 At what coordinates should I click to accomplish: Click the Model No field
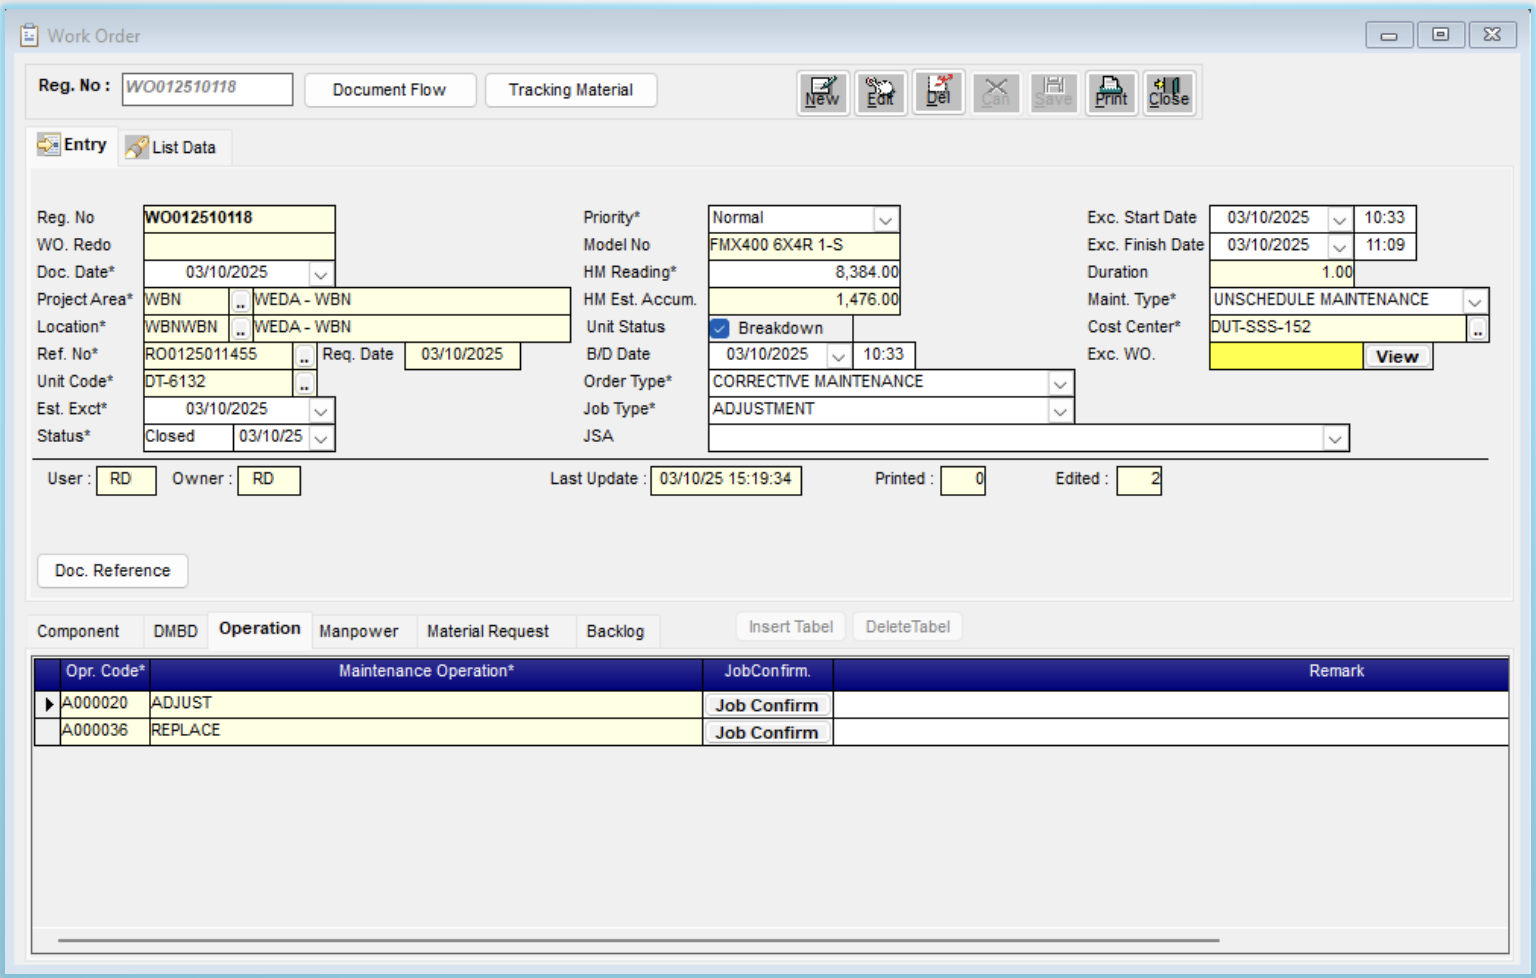click(804, 246)
